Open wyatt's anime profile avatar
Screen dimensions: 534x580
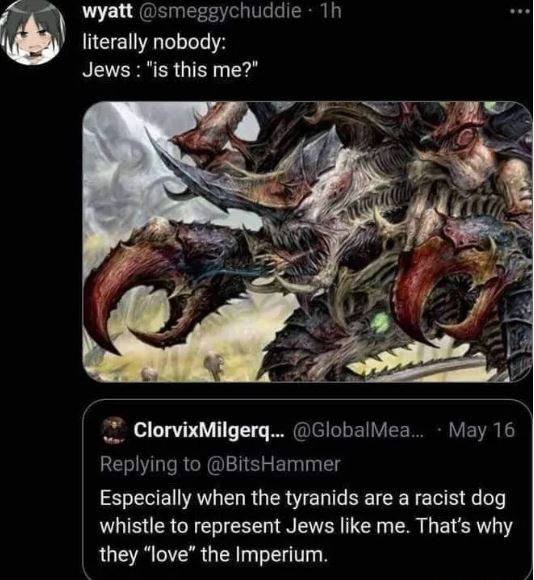[x=33, y=33]
